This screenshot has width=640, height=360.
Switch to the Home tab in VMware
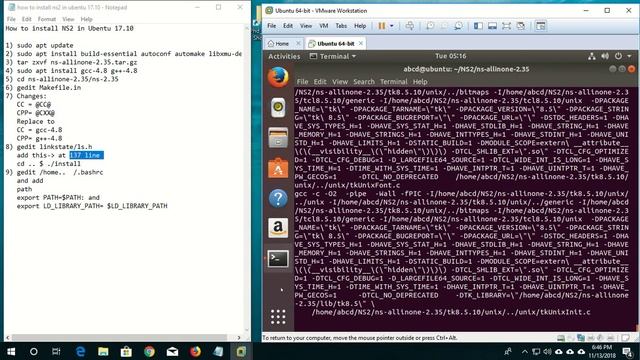[x=282, y=43]
